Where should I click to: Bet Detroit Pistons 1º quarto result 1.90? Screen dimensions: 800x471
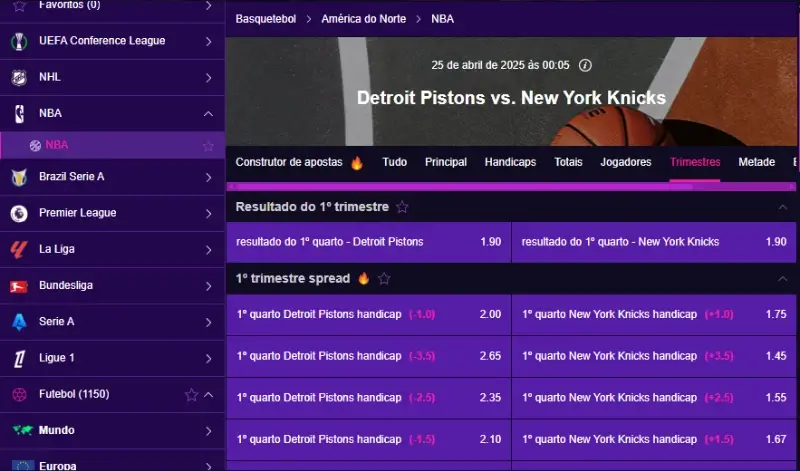pos(368,242)
